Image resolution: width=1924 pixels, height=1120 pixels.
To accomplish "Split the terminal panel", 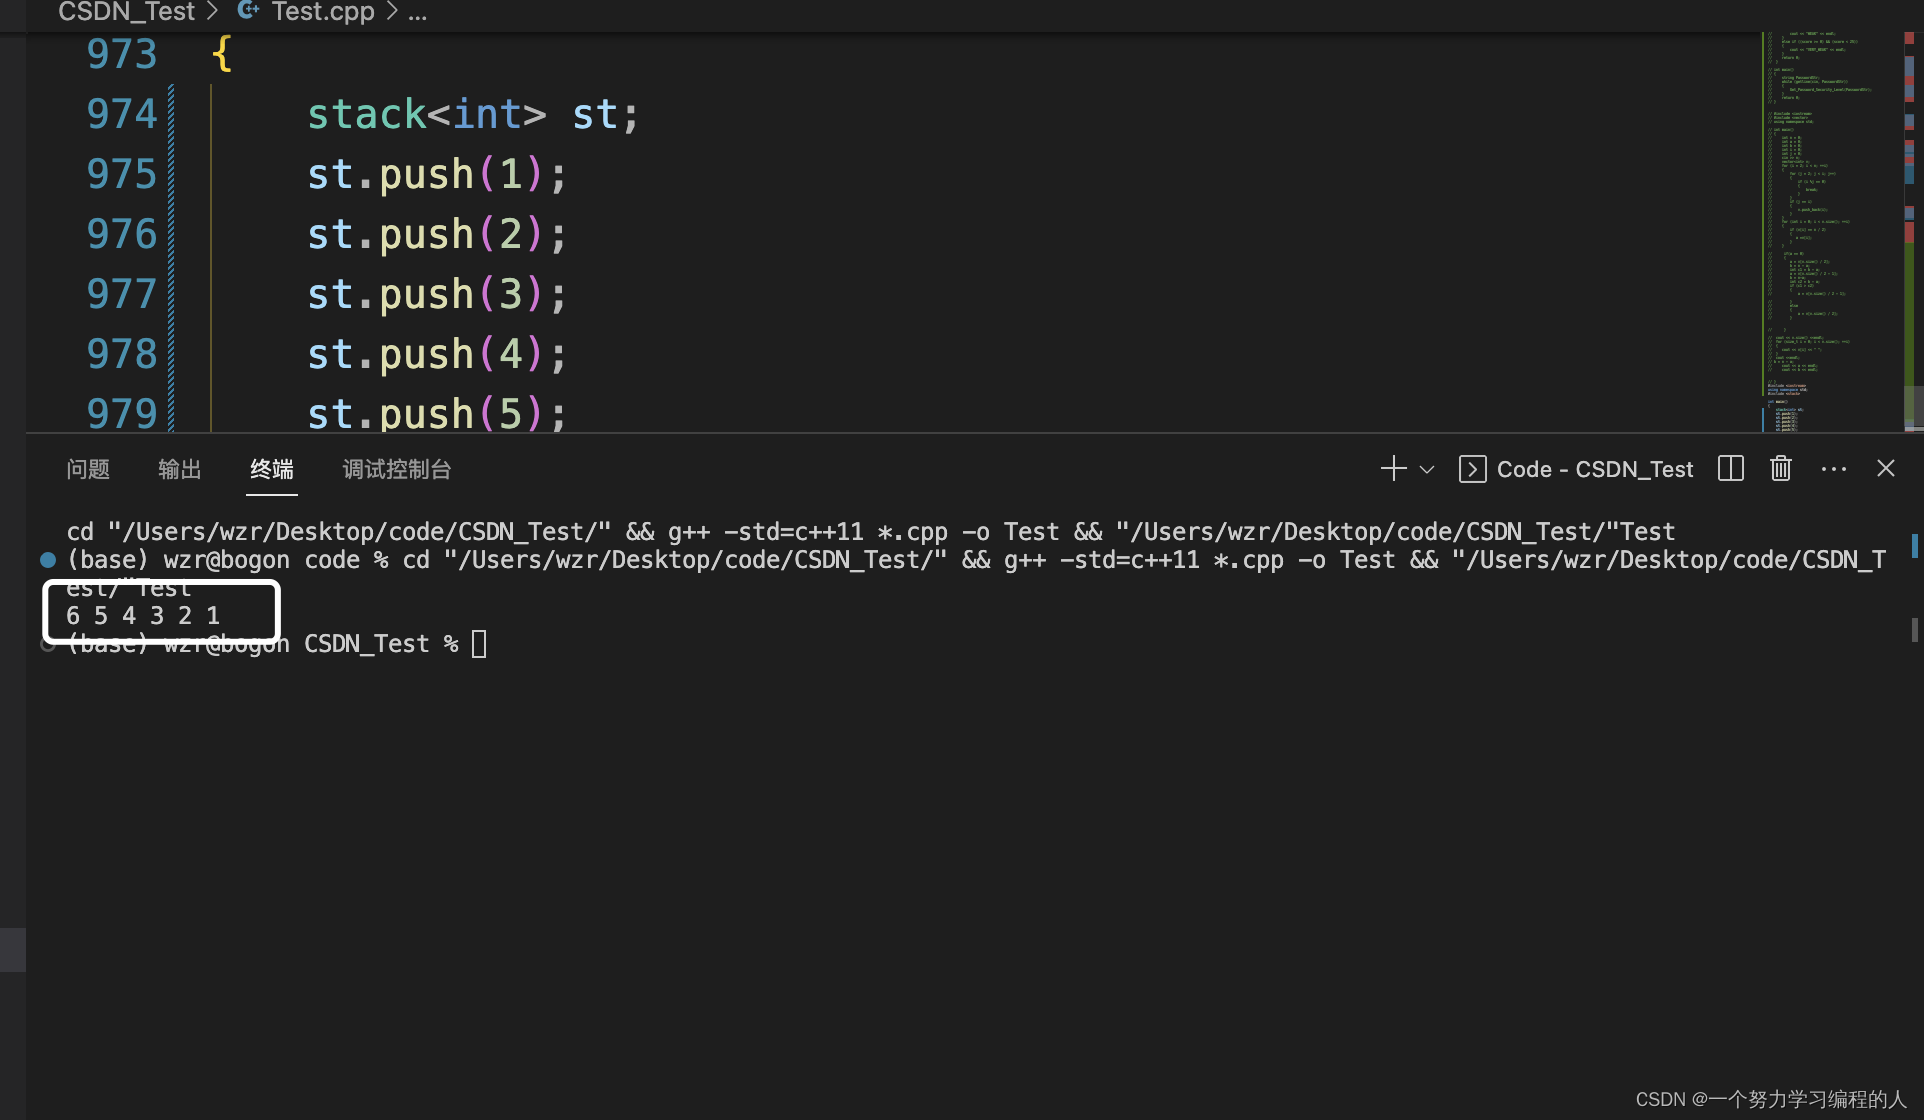I will pyautogui.click(x=1731, y=469).
